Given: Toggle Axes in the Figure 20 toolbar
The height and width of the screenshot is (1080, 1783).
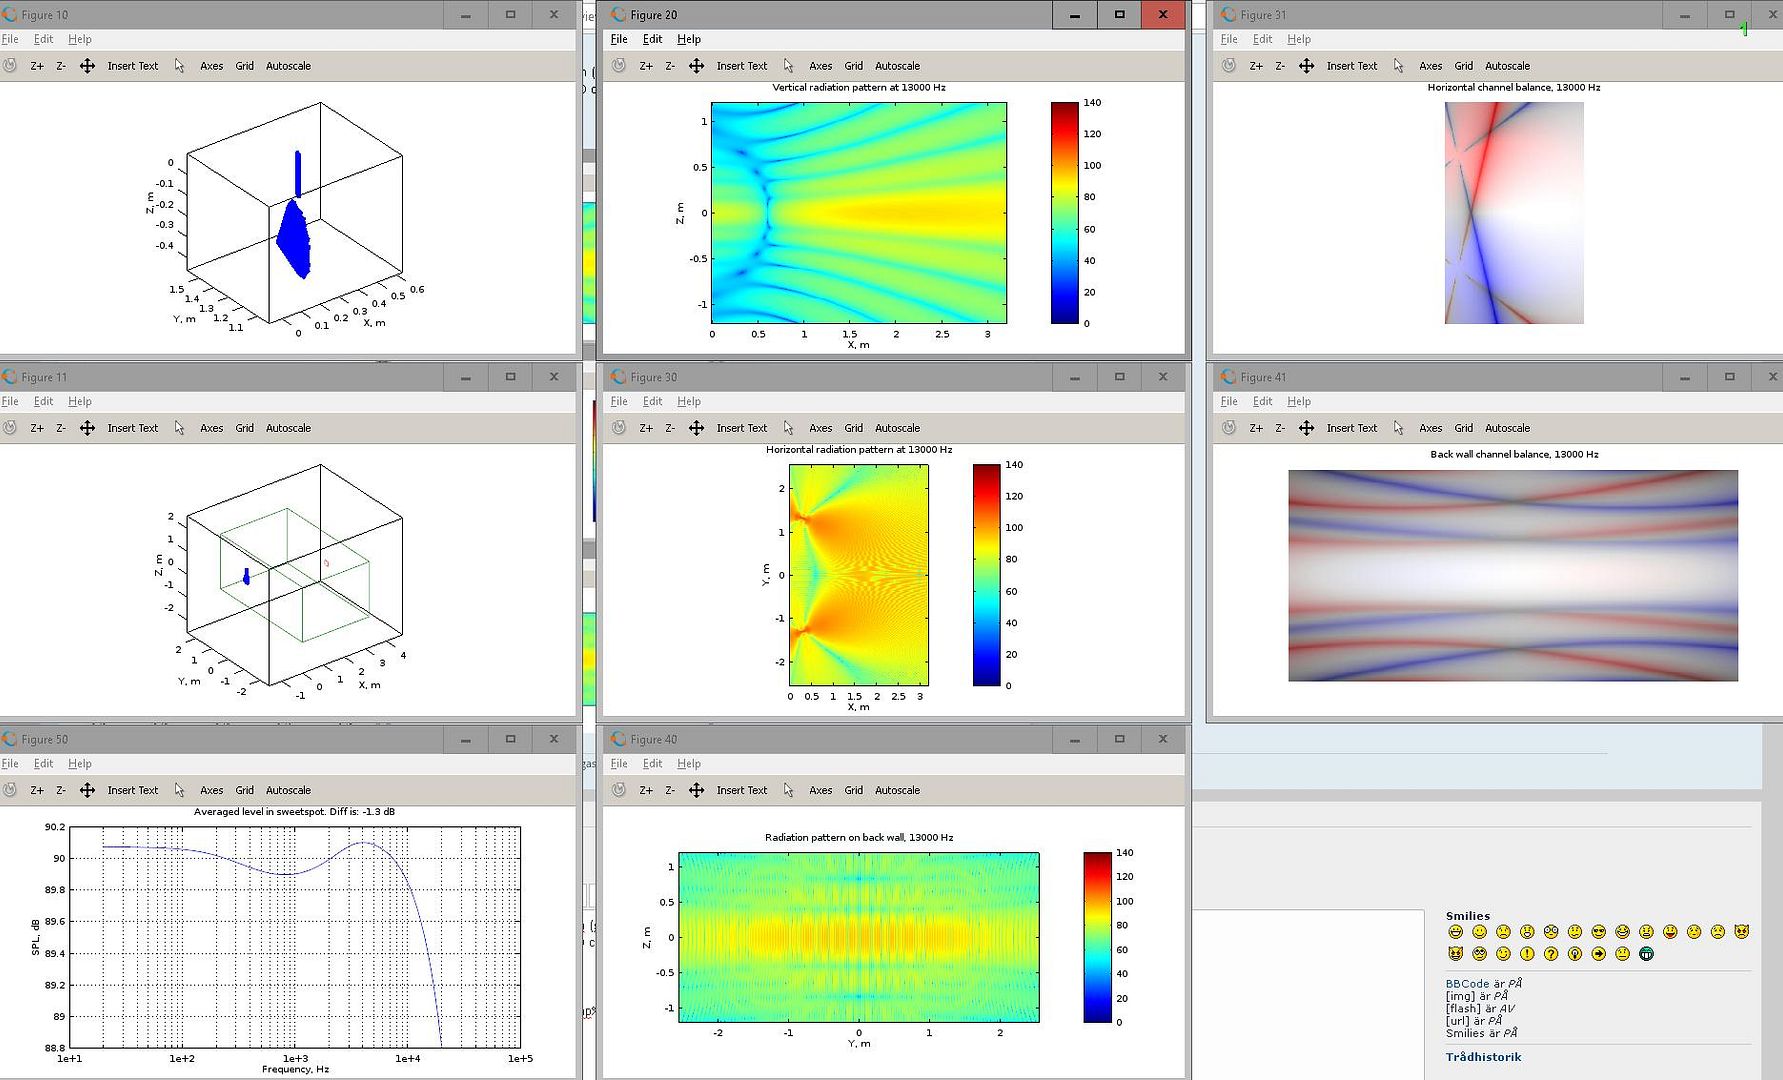Looking at the screenshot, I should (820, 66).
